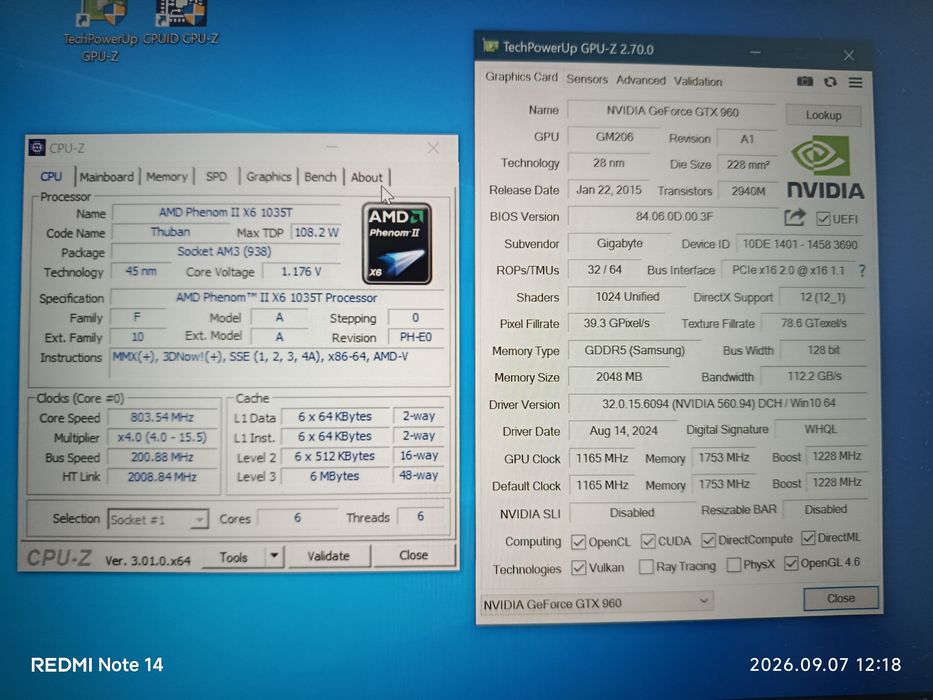This screenshot has width=933, height=700.
Task: Click the x4.0 (4.0 - 15.5) multiplier value
Action: tap(162, 438)
